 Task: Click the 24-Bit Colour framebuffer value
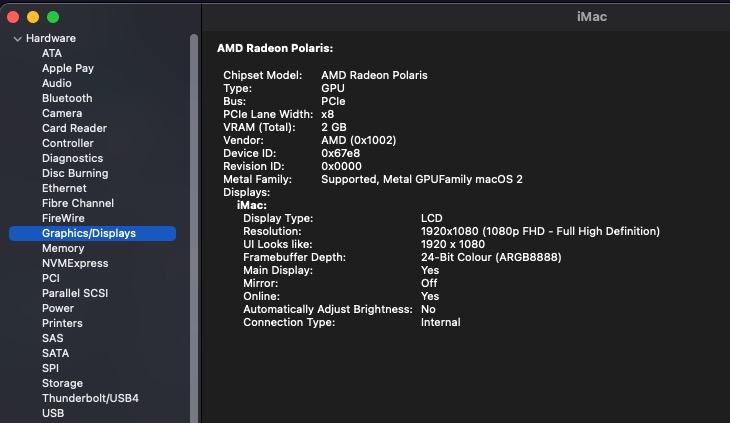[491, 257]
